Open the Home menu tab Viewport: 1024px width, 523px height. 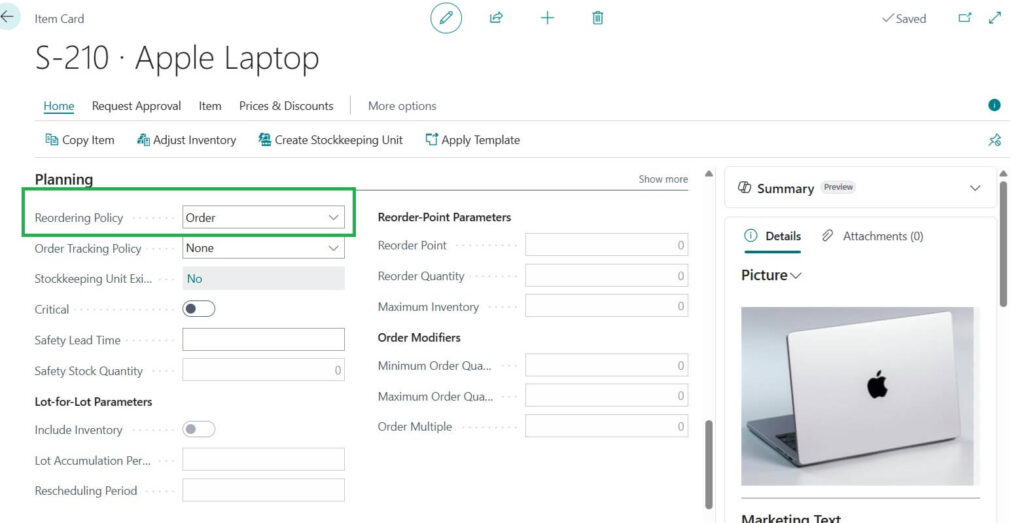coord(59,106)
